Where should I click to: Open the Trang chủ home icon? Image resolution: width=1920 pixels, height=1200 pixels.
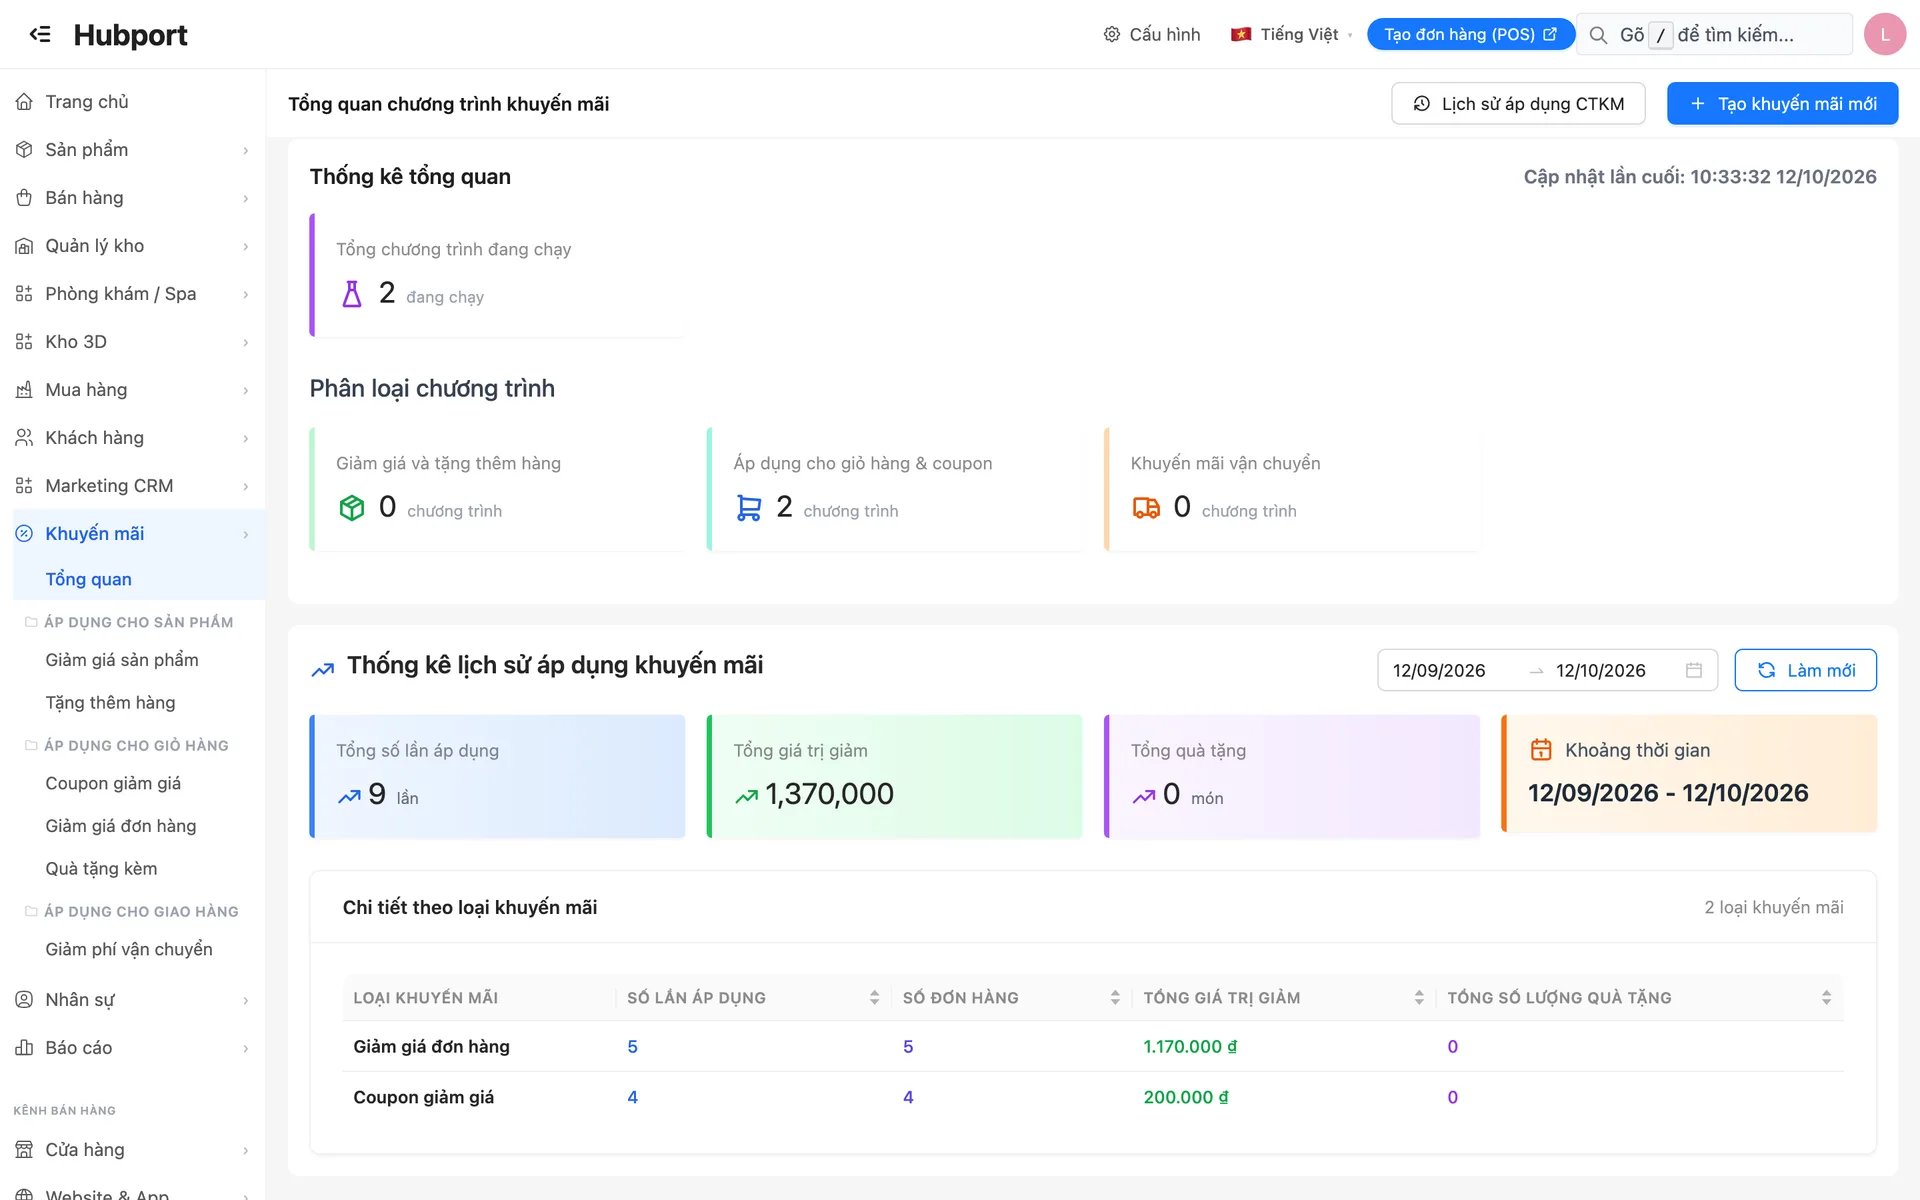pyautogui.click(x=24, y=102)
